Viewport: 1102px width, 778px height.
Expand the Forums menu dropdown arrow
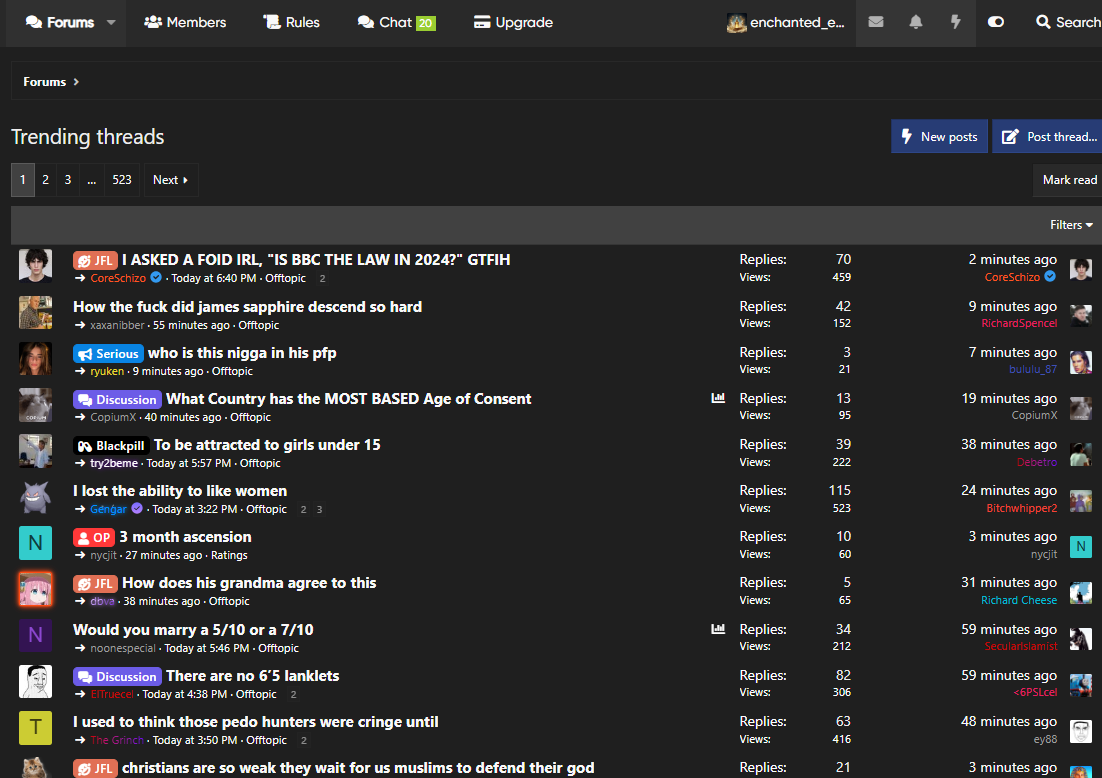pos(111,22)
